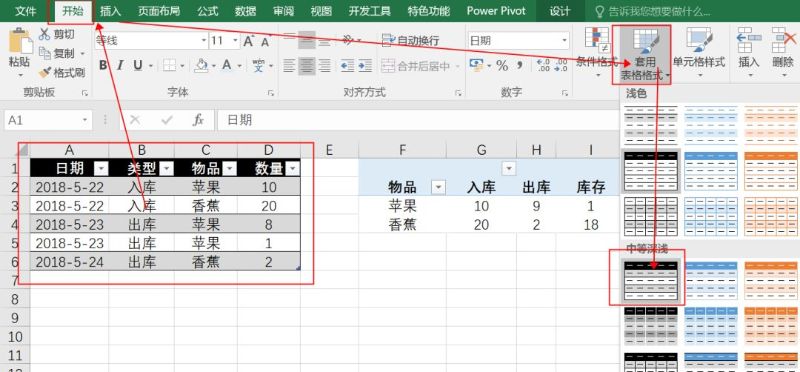
Task: Open the 数量 column filter dropdown
Action: 293,168
